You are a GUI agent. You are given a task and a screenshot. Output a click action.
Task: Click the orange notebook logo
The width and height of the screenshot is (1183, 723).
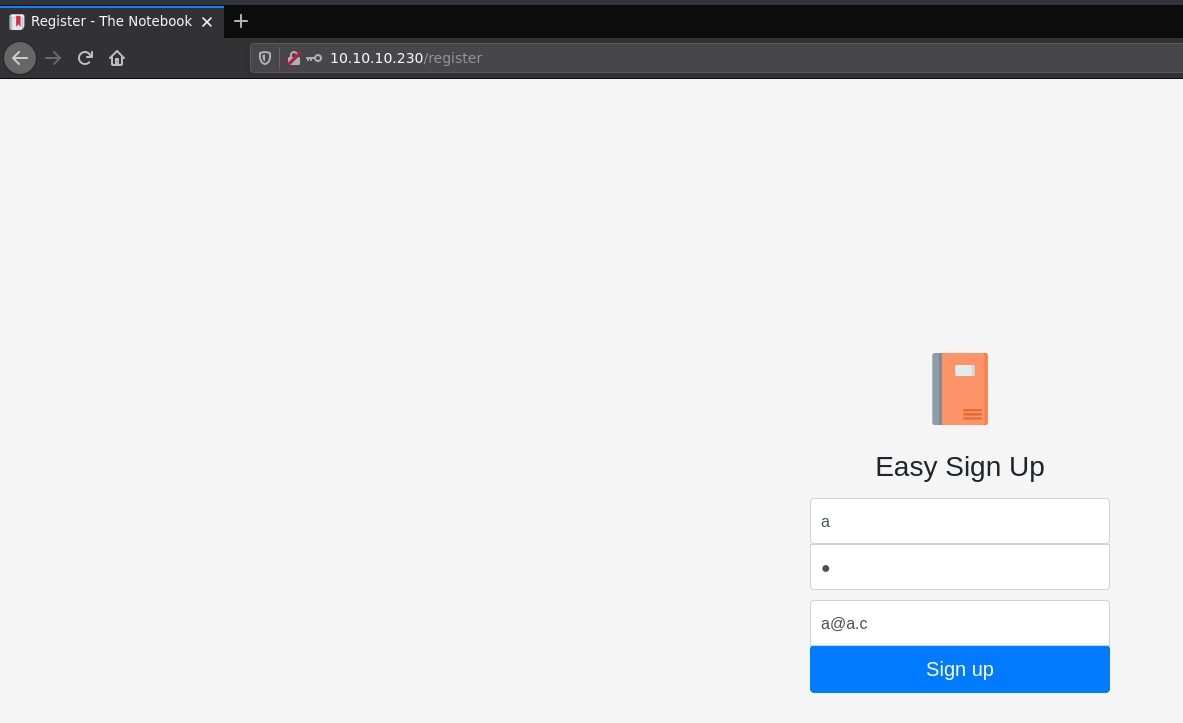click(959, 389)
